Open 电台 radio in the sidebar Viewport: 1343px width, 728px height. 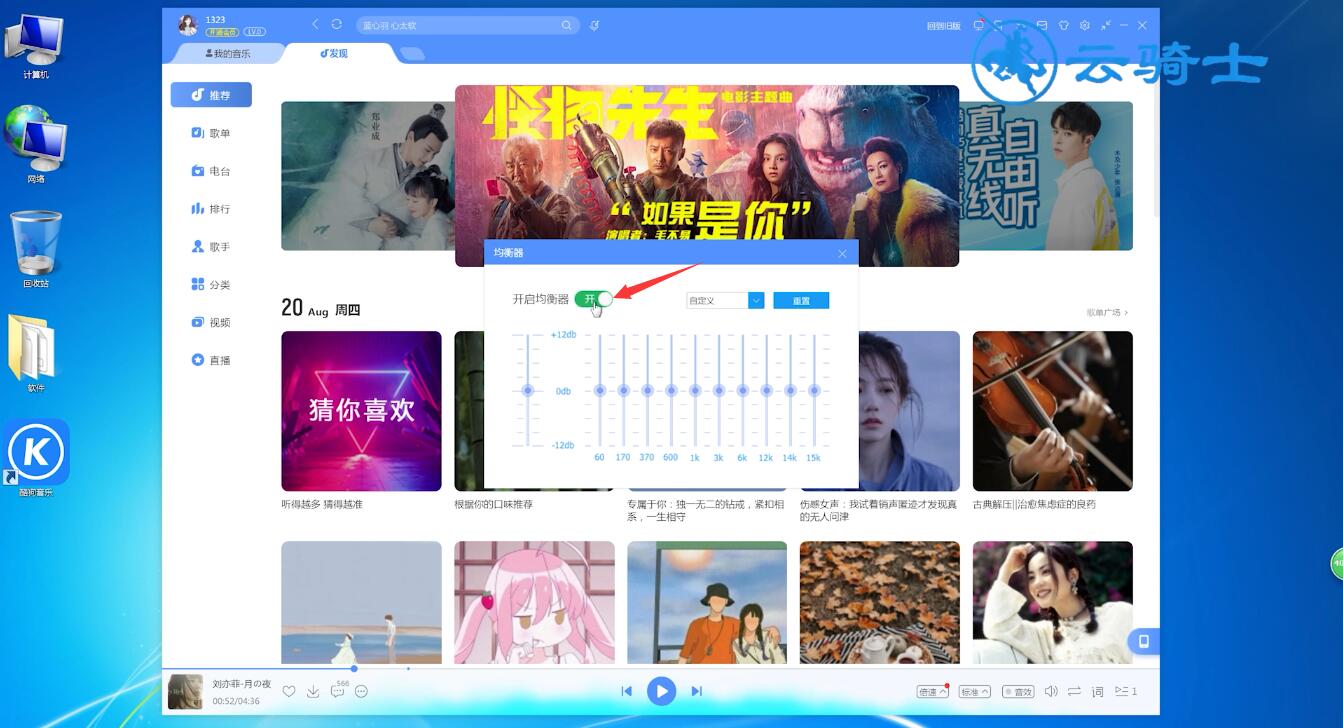tap(211, 171)
